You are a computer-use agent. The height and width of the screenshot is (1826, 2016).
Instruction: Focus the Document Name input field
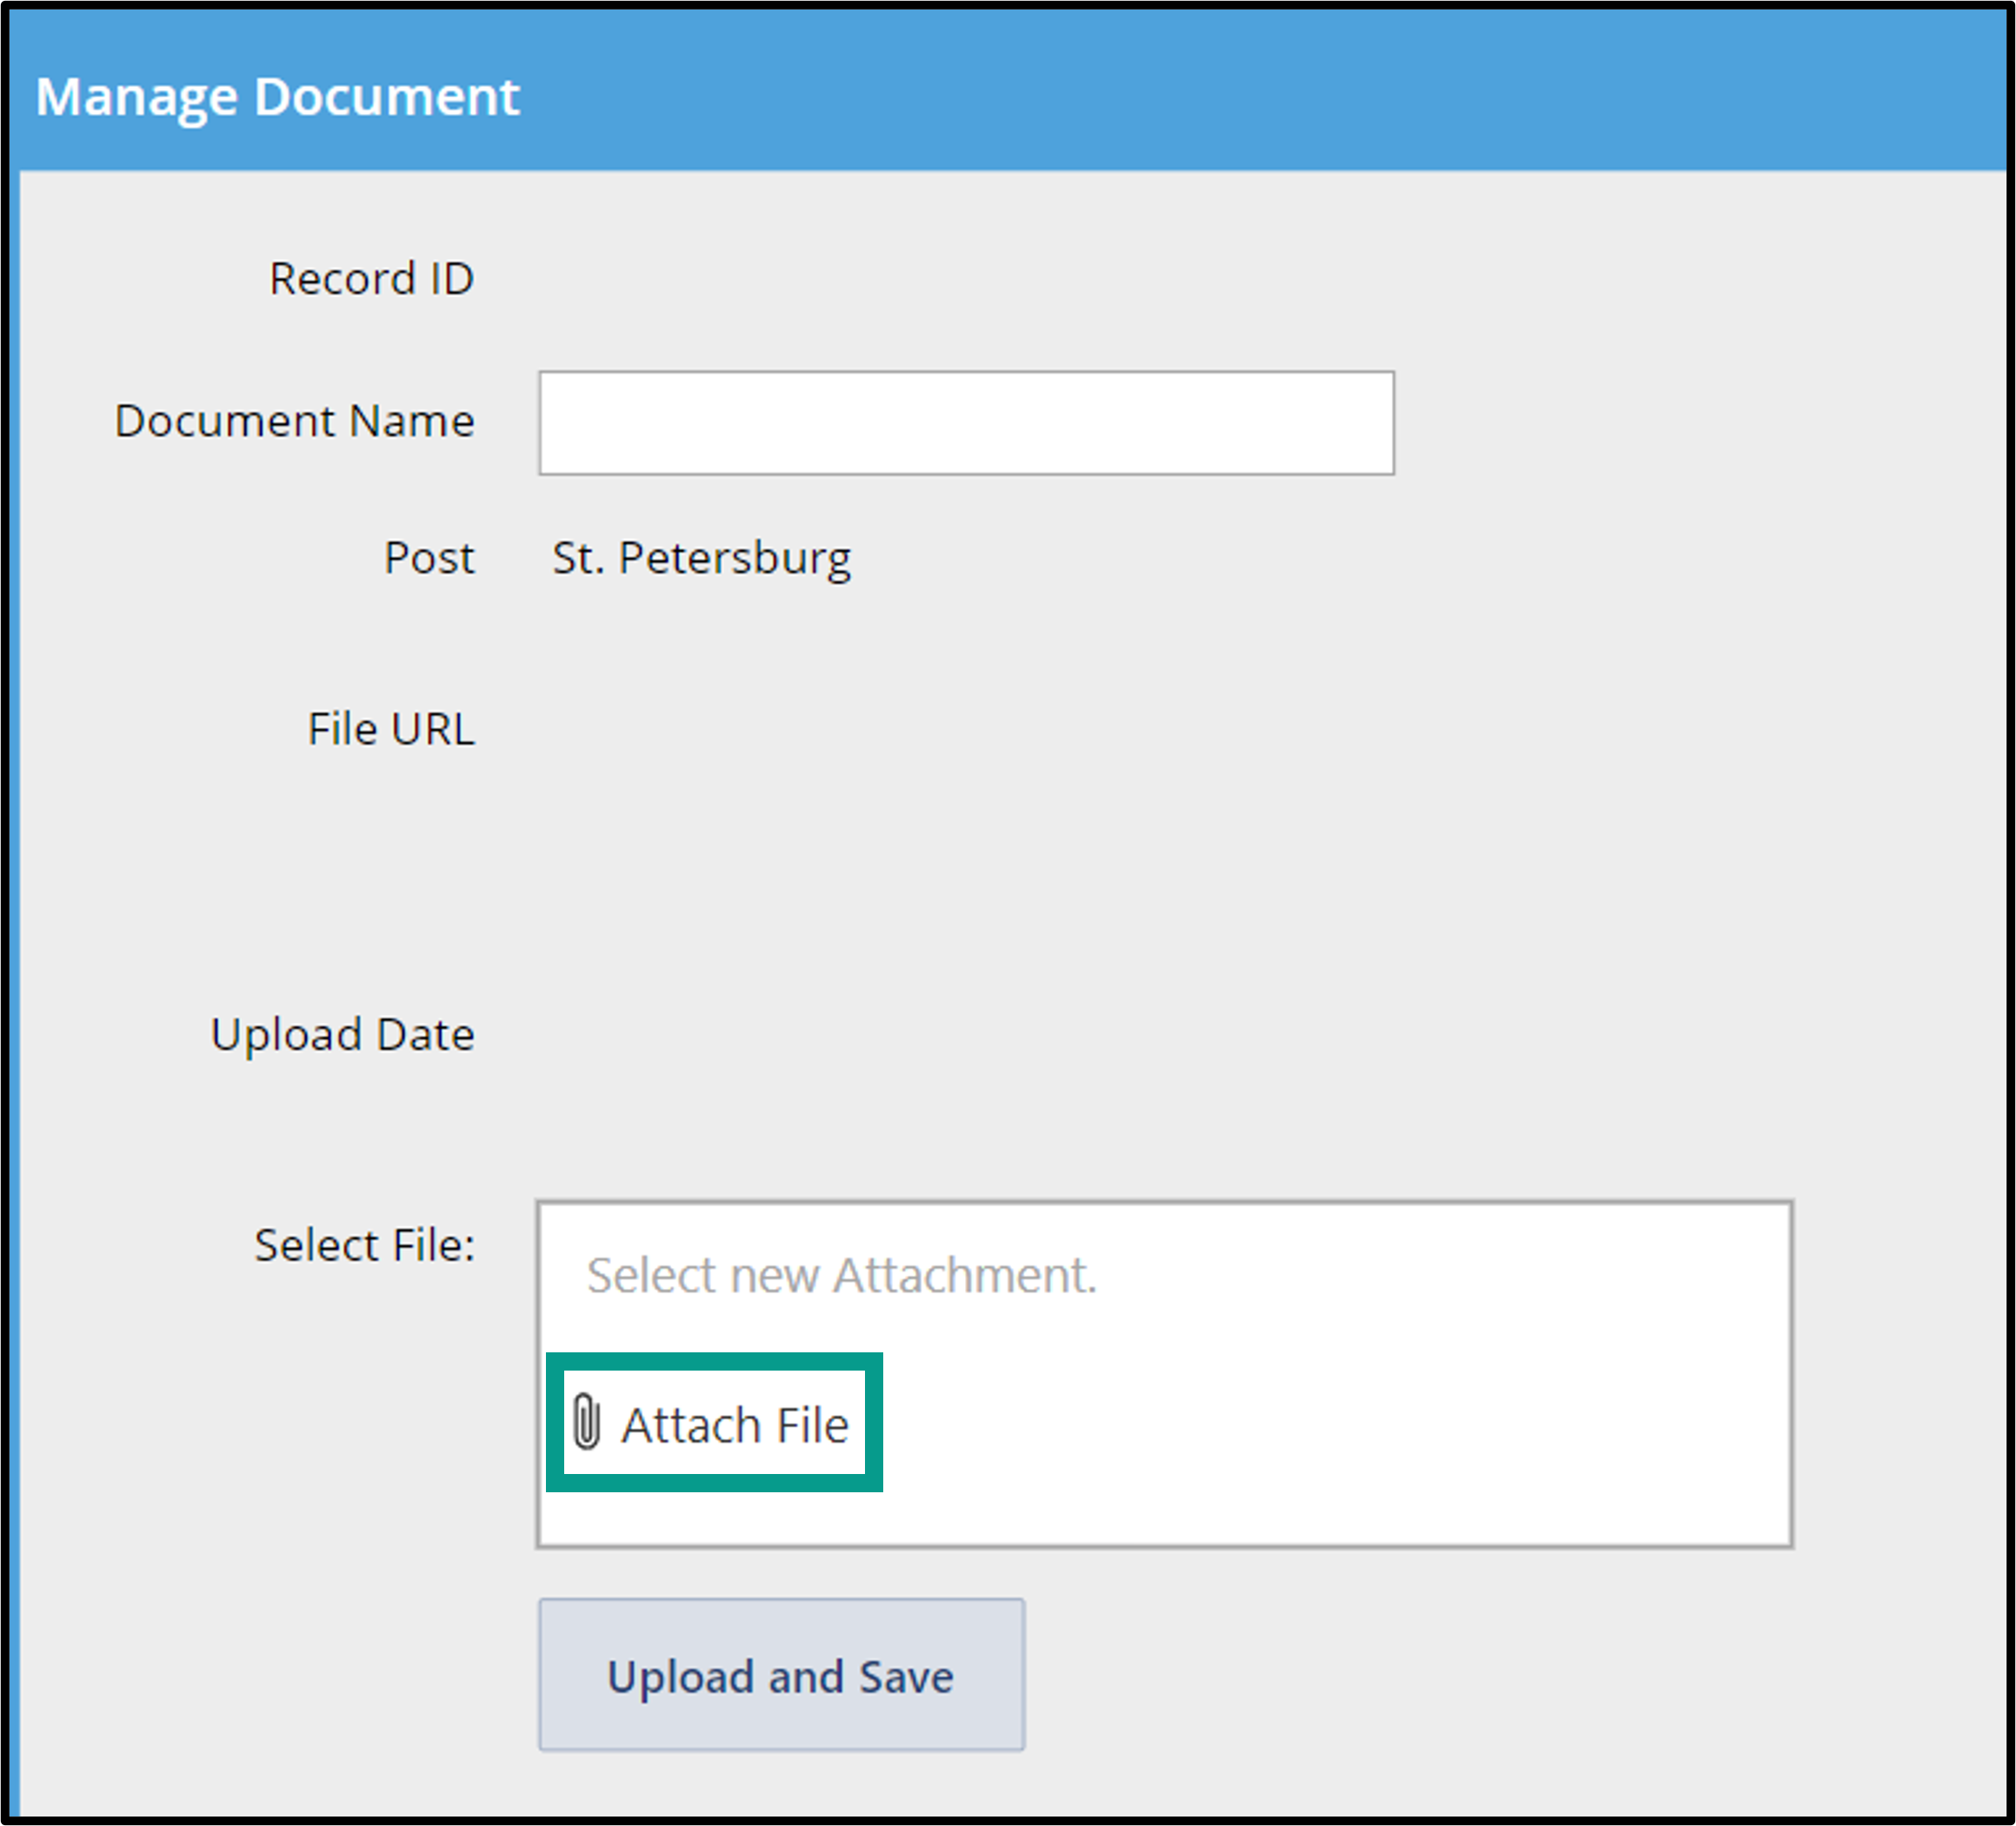[x=966, y=423]
